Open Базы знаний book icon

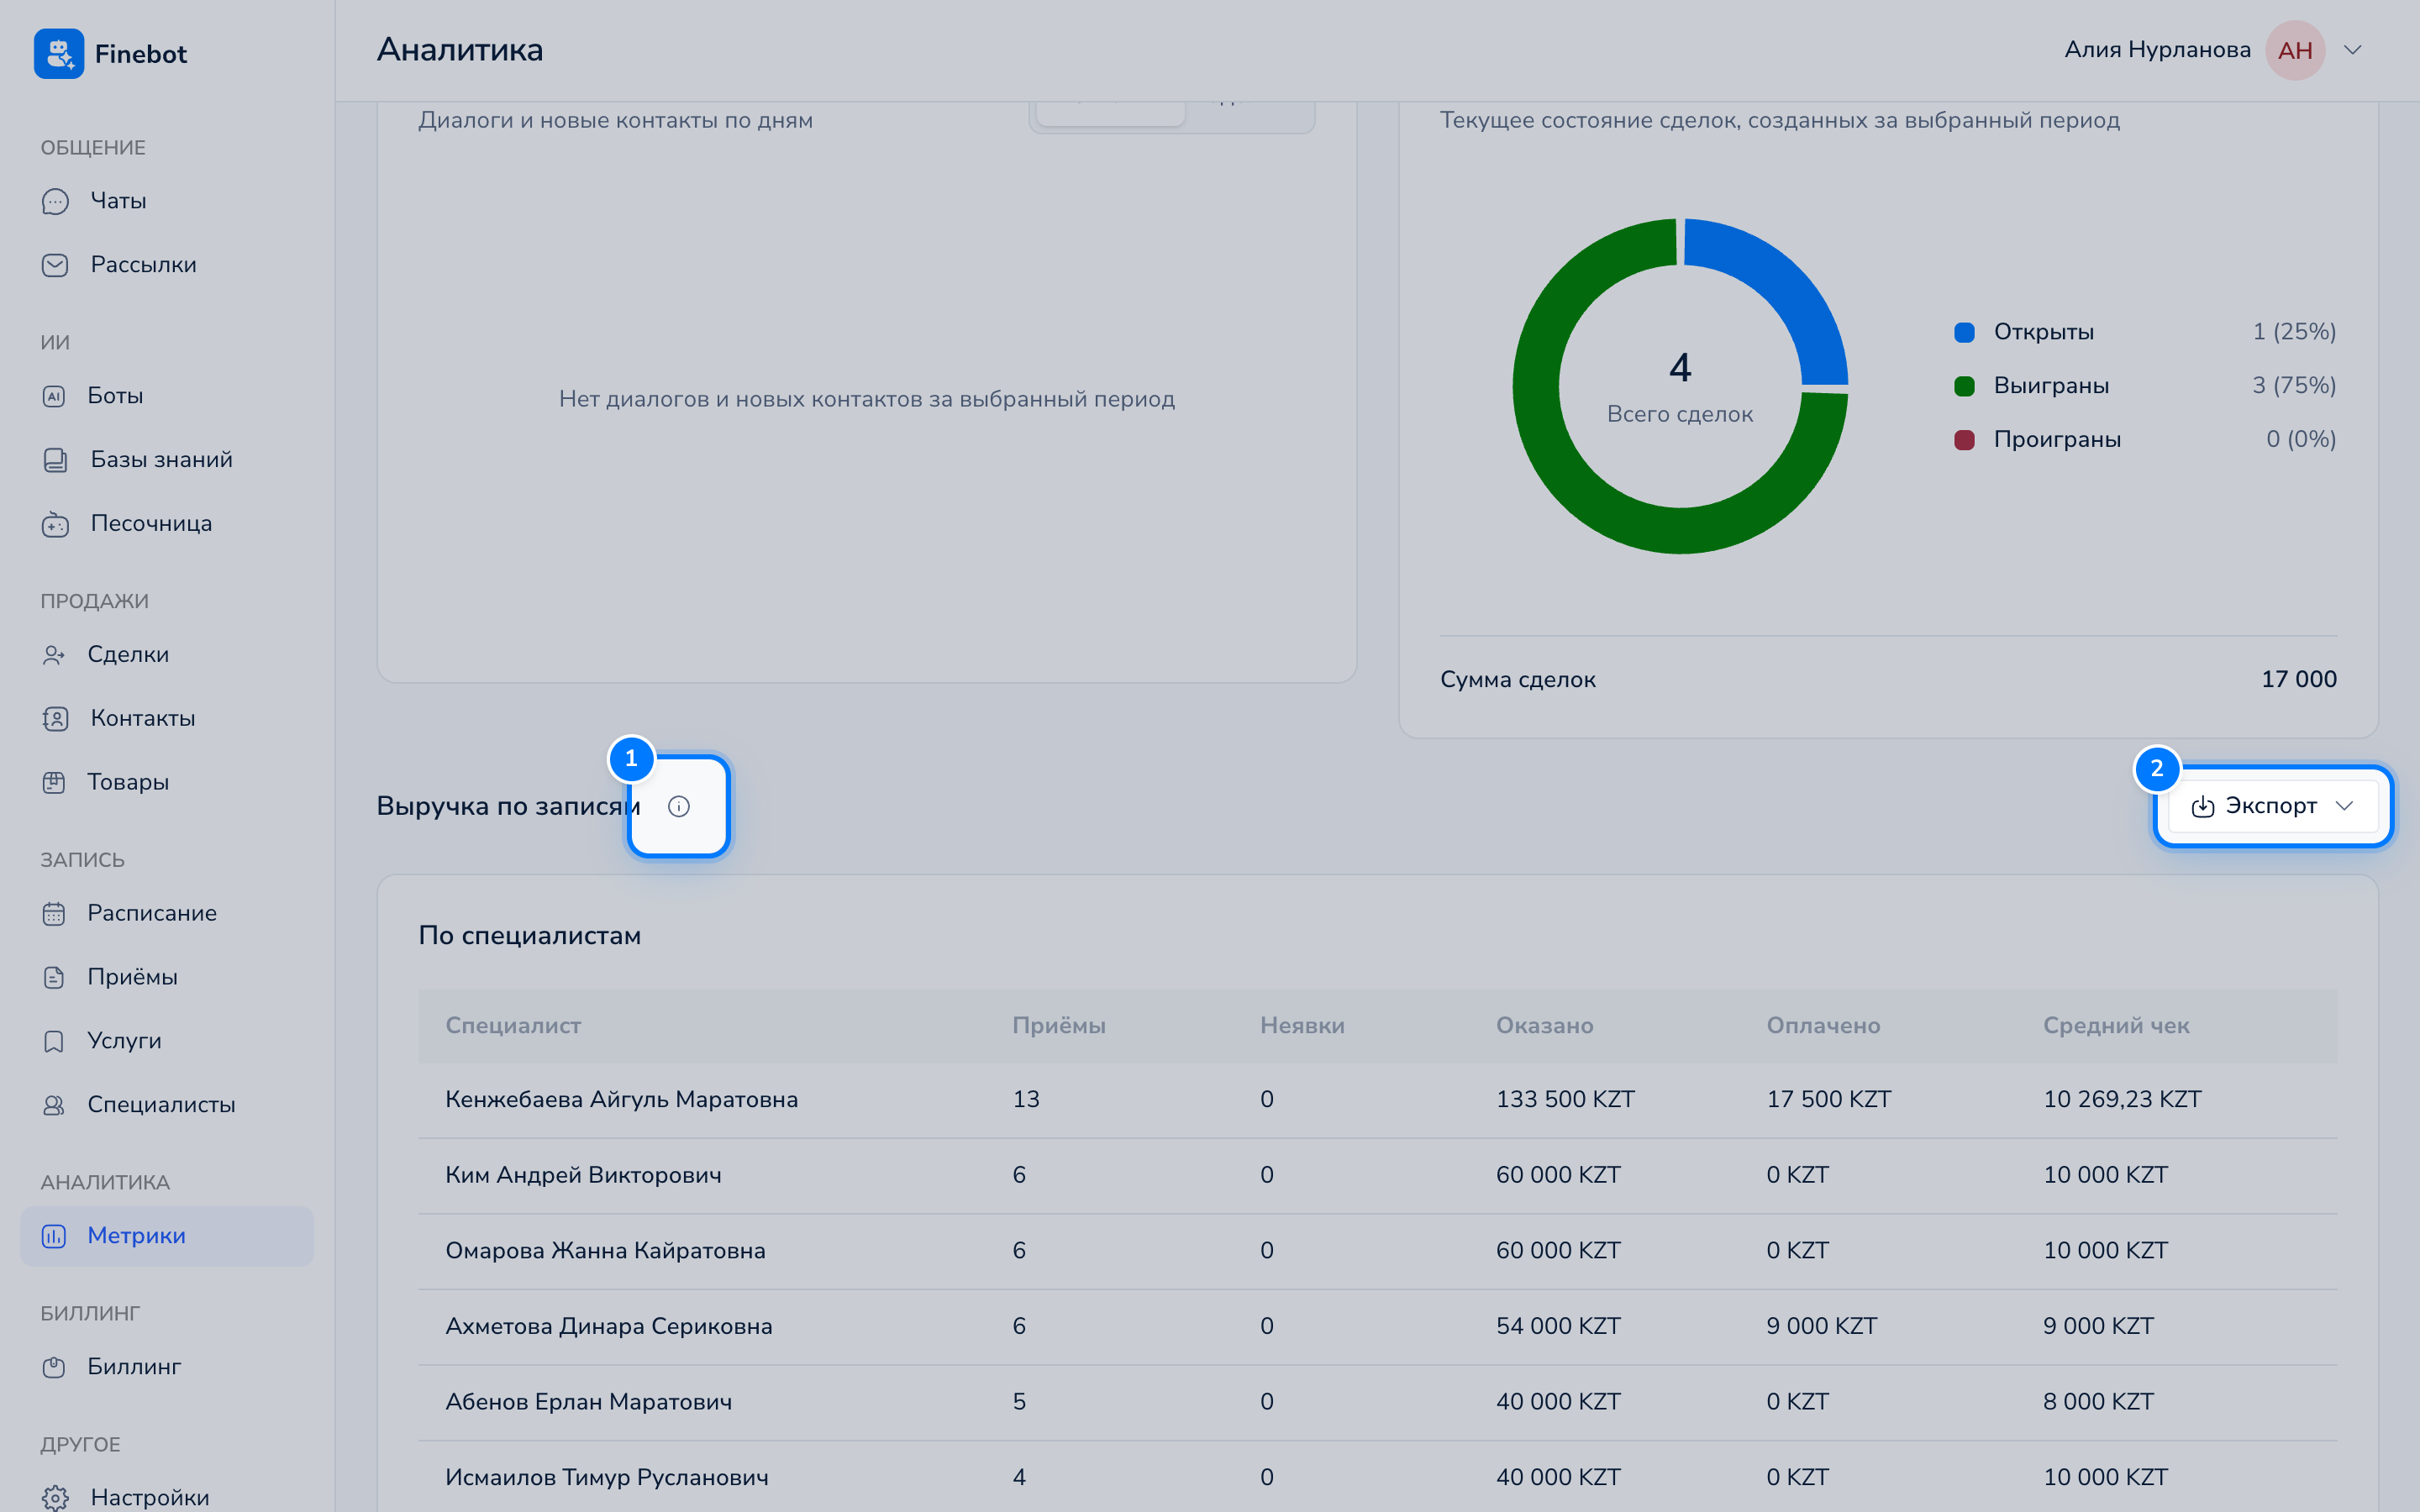(55, 460)
